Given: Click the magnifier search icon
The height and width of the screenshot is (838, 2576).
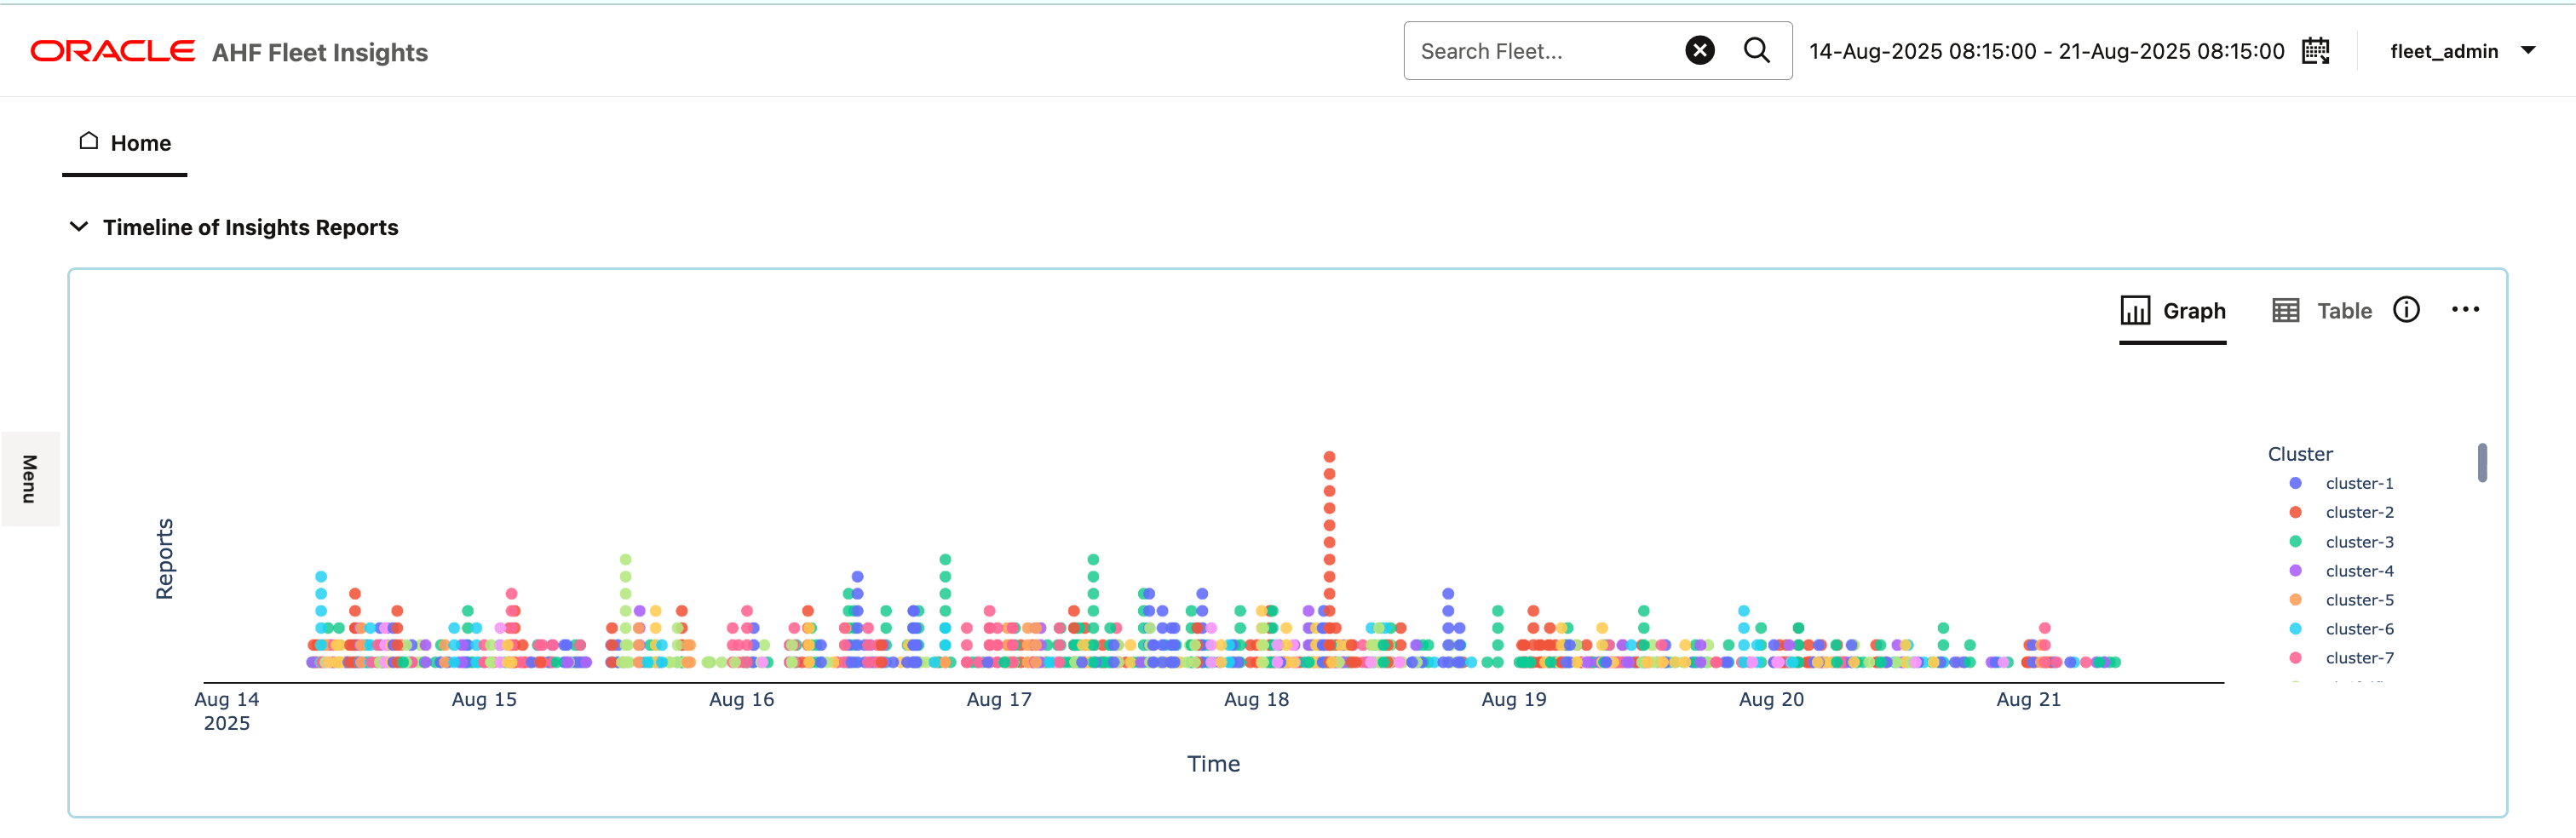Looking at the screenshot, I should pos(1756,50).
